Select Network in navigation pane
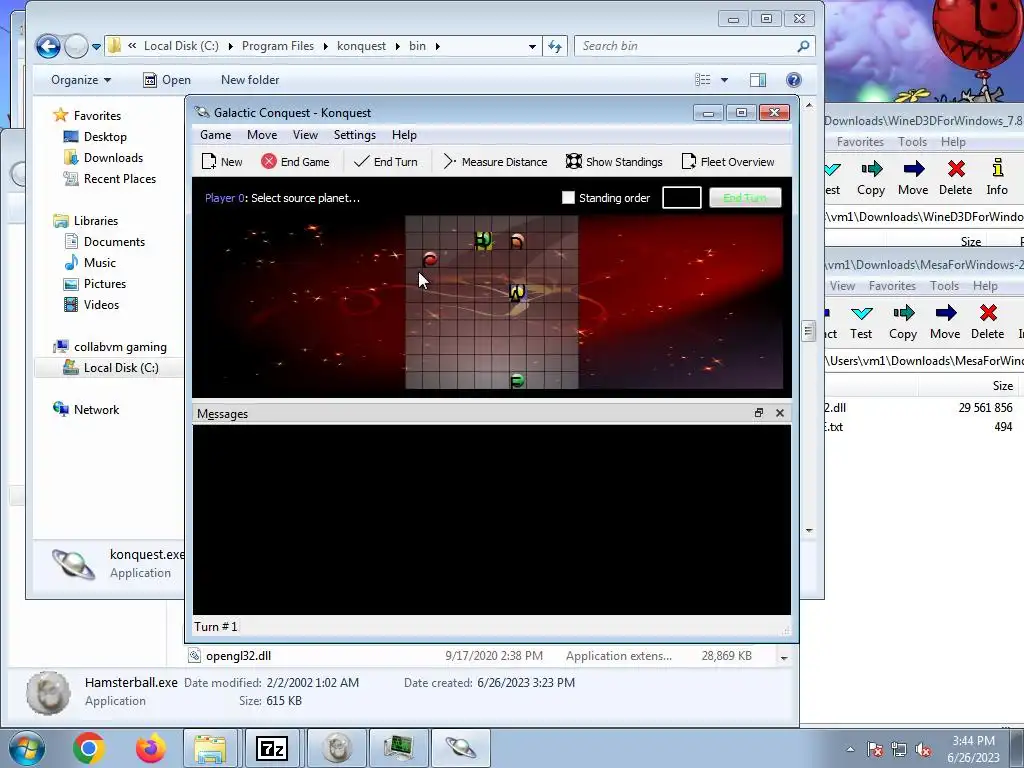The width and height of the screenshot is (1024, 768). click(x=86, y=409)
